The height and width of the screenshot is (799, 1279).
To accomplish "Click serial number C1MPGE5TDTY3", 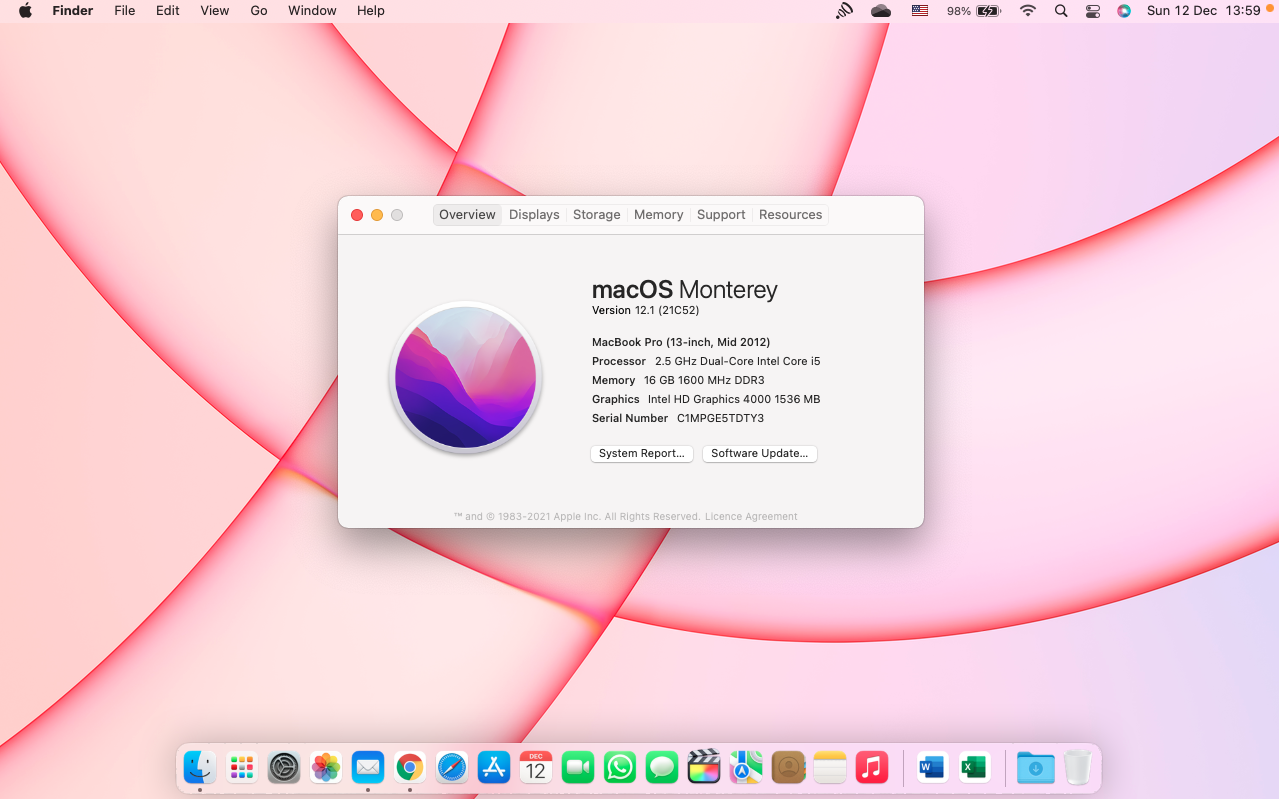I will pyautogui.click(x=720, y=419).
